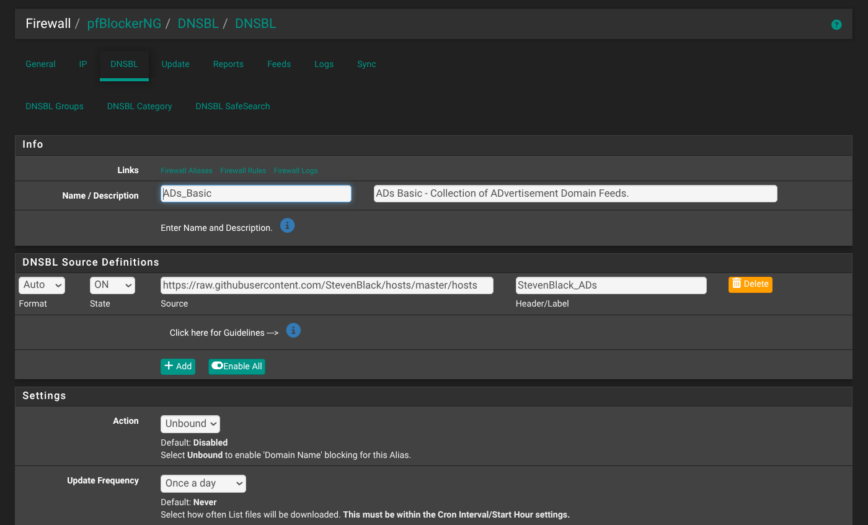Viewport: 868px width, 525px height.
Task: Click the 'Update Frequency' label
Action: (x=103, y=481)
